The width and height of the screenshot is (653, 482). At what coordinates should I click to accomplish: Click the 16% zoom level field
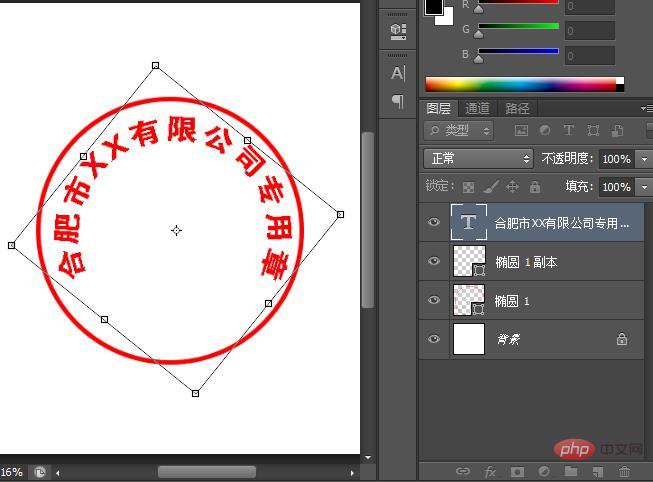[12, 472]
